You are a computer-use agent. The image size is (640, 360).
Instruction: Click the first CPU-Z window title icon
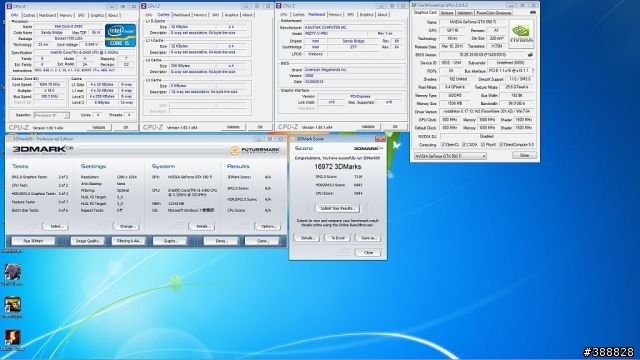(x=9, y=7)
